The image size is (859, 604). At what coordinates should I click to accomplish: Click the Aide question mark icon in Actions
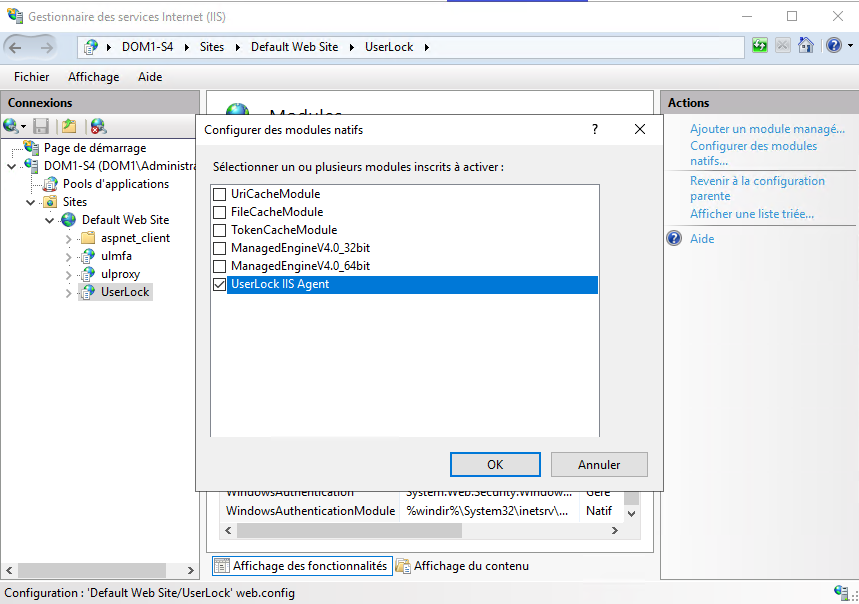pyautogui.click(x=674, y=238)
